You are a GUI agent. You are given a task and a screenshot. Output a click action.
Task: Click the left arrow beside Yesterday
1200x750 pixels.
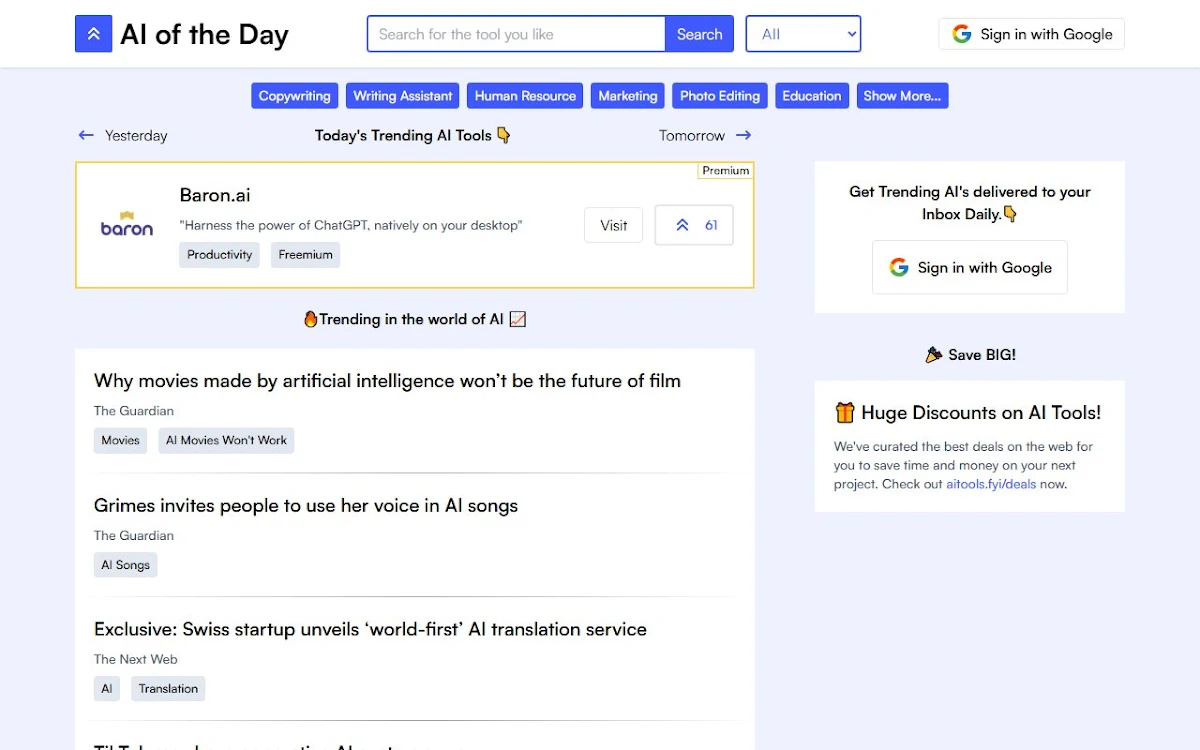tap(86, 135)
